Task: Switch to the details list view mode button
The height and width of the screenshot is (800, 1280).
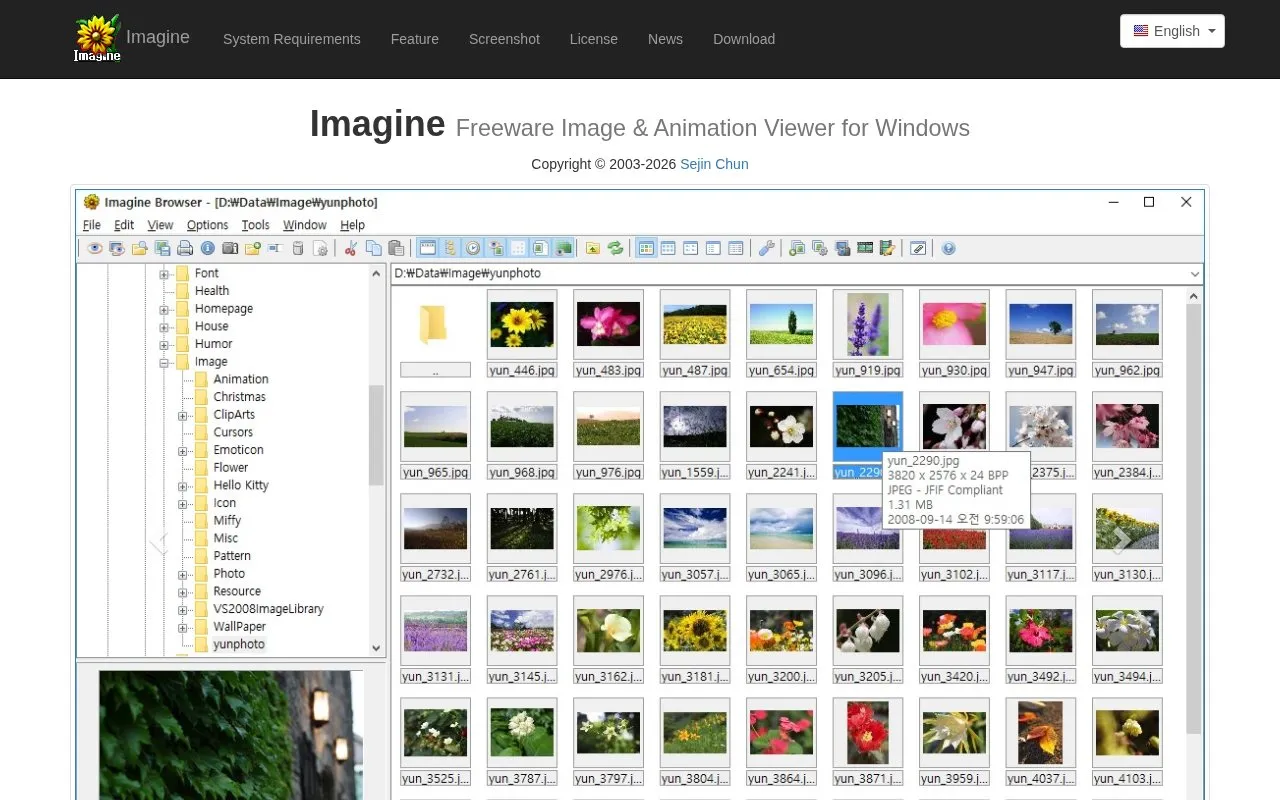Action: click(x=735, y=248)
